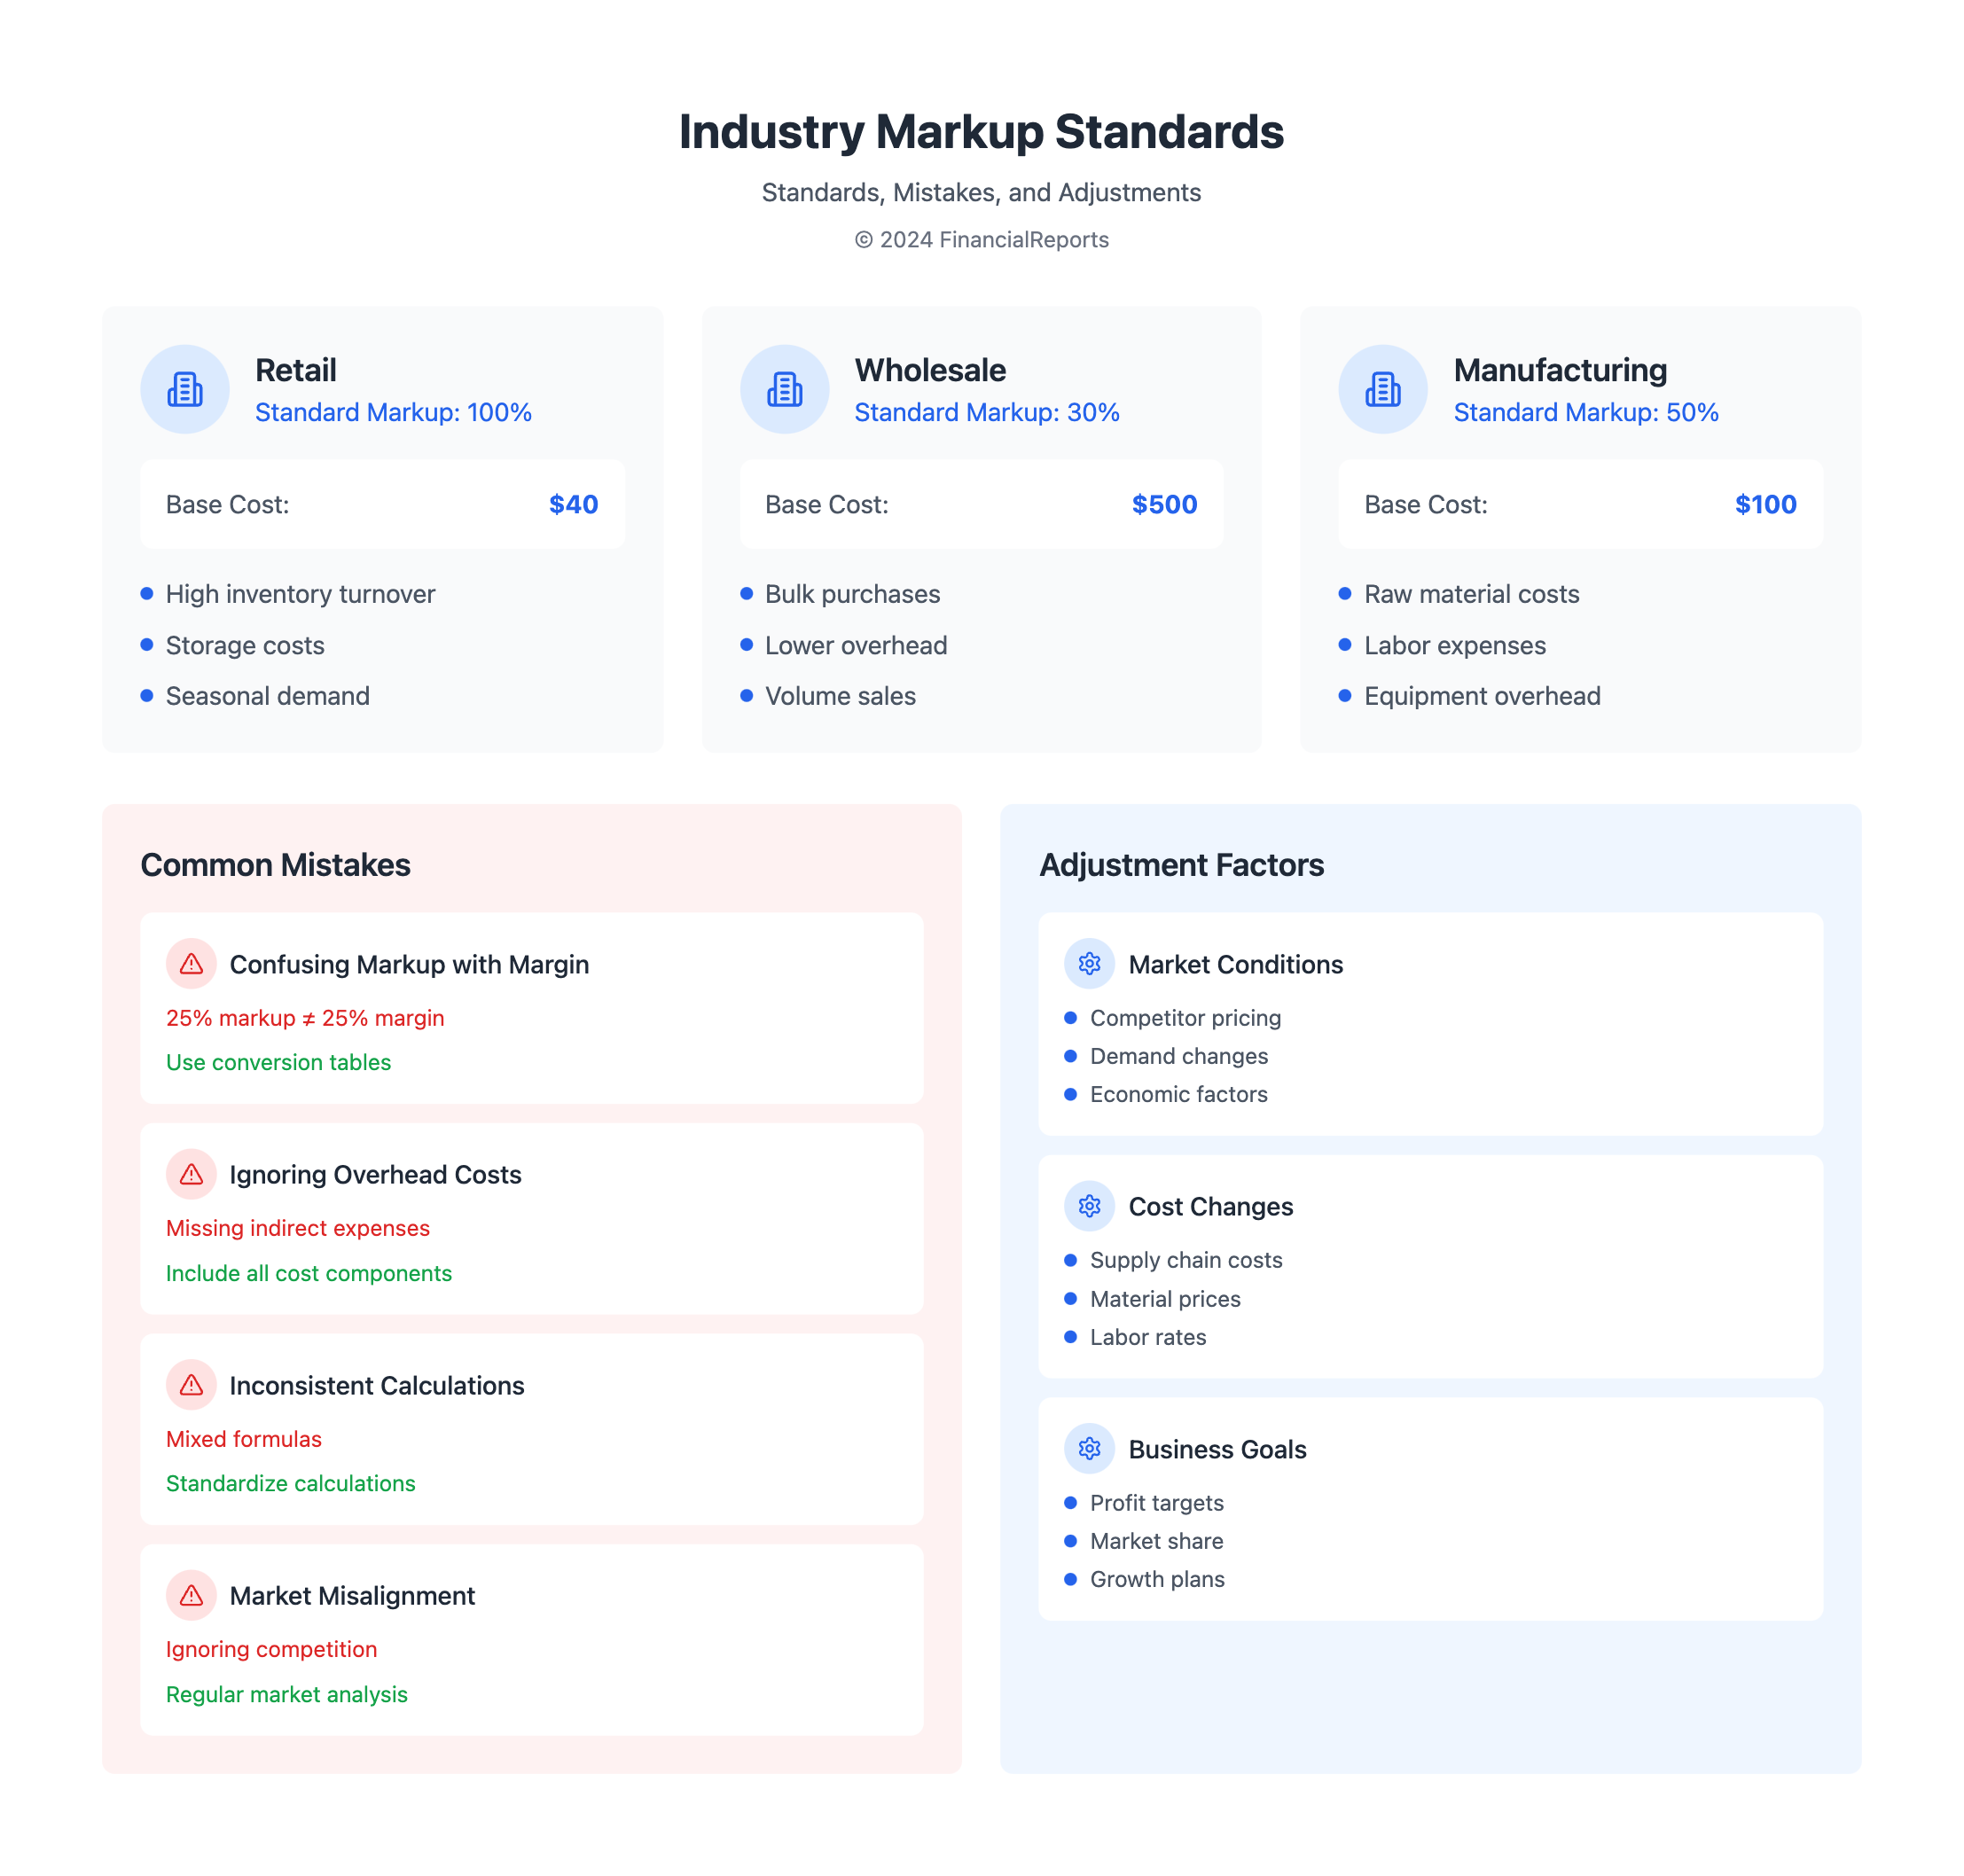
Task: Click 'Regular market analysis' suggestion text
Action: (x=286, y=1694)
